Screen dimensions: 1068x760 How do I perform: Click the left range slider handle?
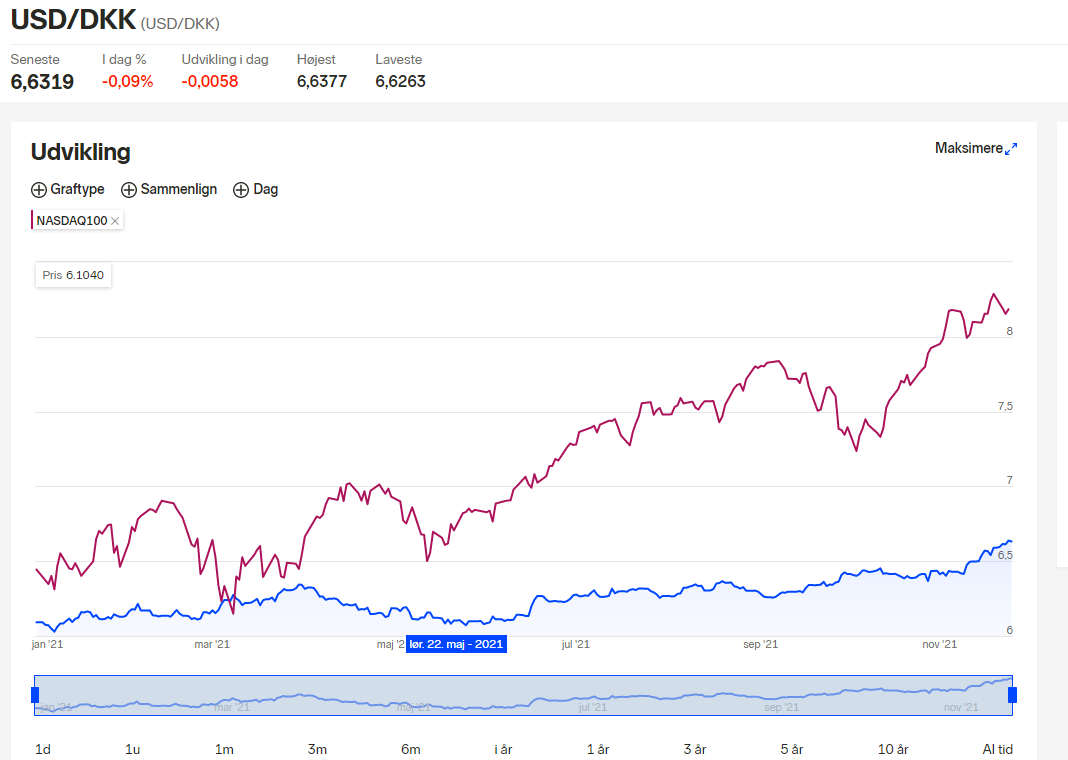[35, 695]
